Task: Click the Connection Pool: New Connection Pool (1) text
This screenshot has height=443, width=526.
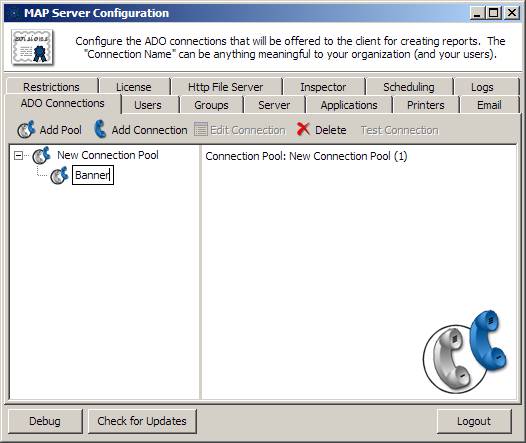Action: 306,156
